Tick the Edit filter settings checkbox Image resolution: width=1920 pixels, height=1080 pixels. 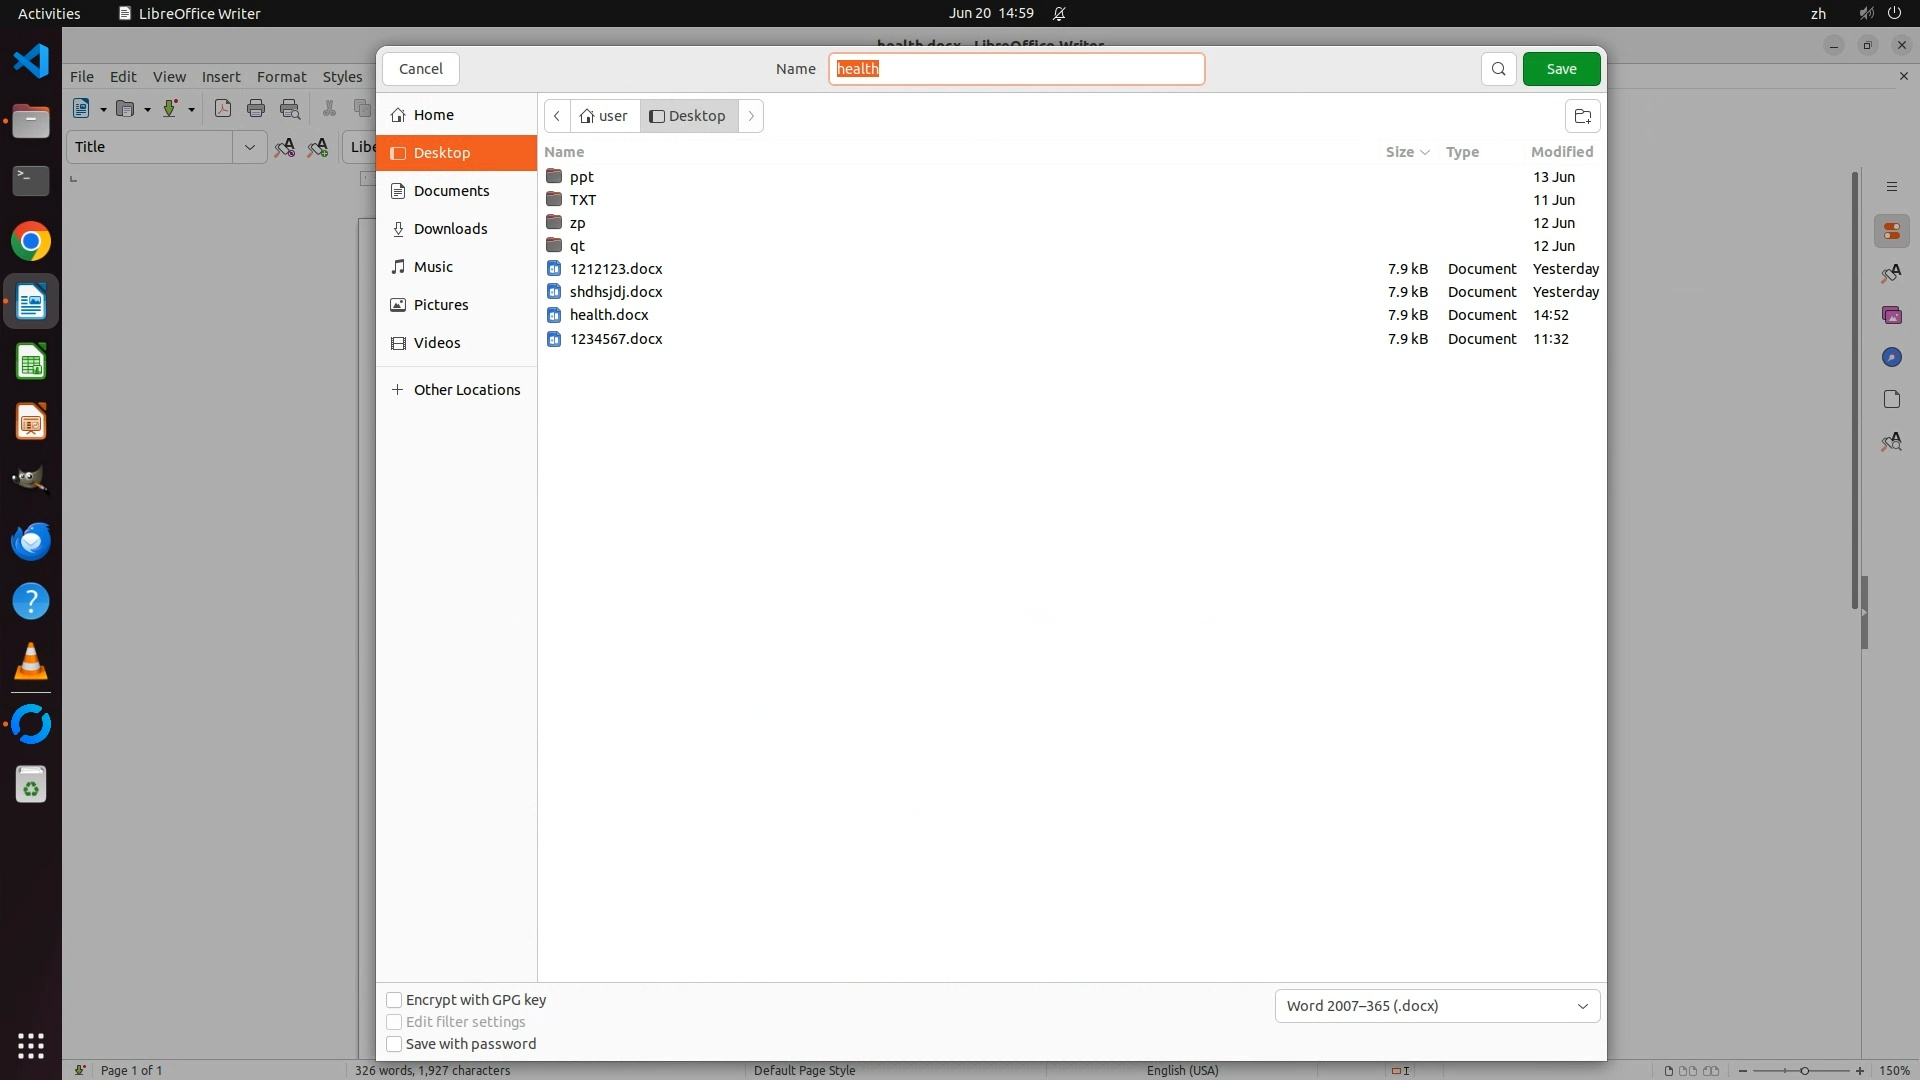[394, 1022]
